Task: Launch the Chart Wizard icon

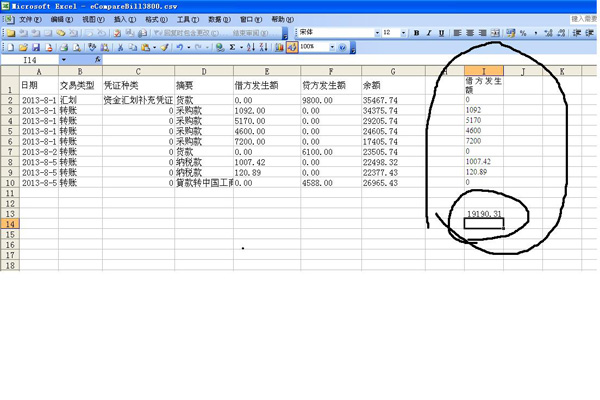Action: pos(277,47)
